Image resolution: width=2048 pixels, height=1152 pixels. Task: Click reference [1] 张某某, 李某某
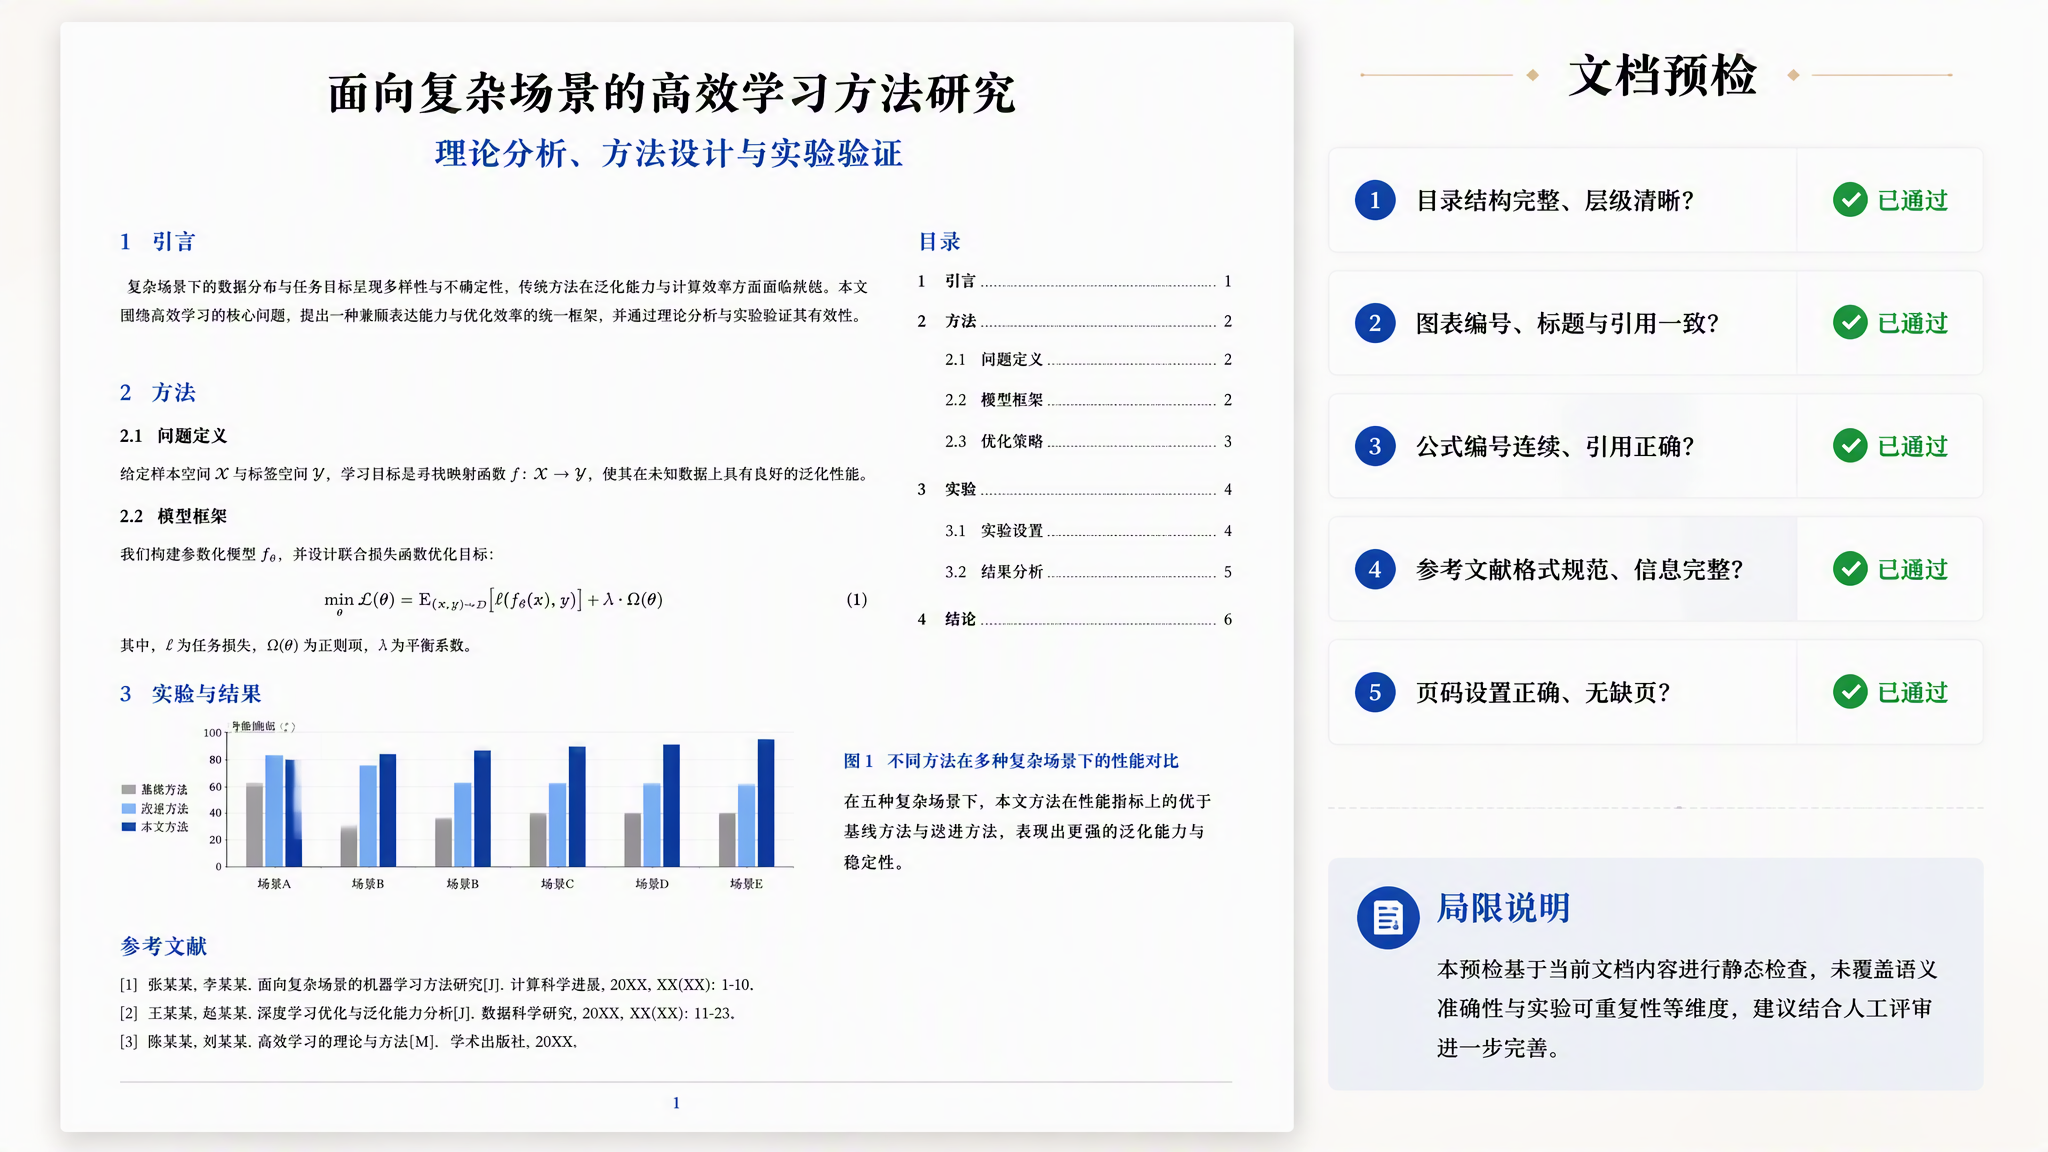tap(437, 985)
